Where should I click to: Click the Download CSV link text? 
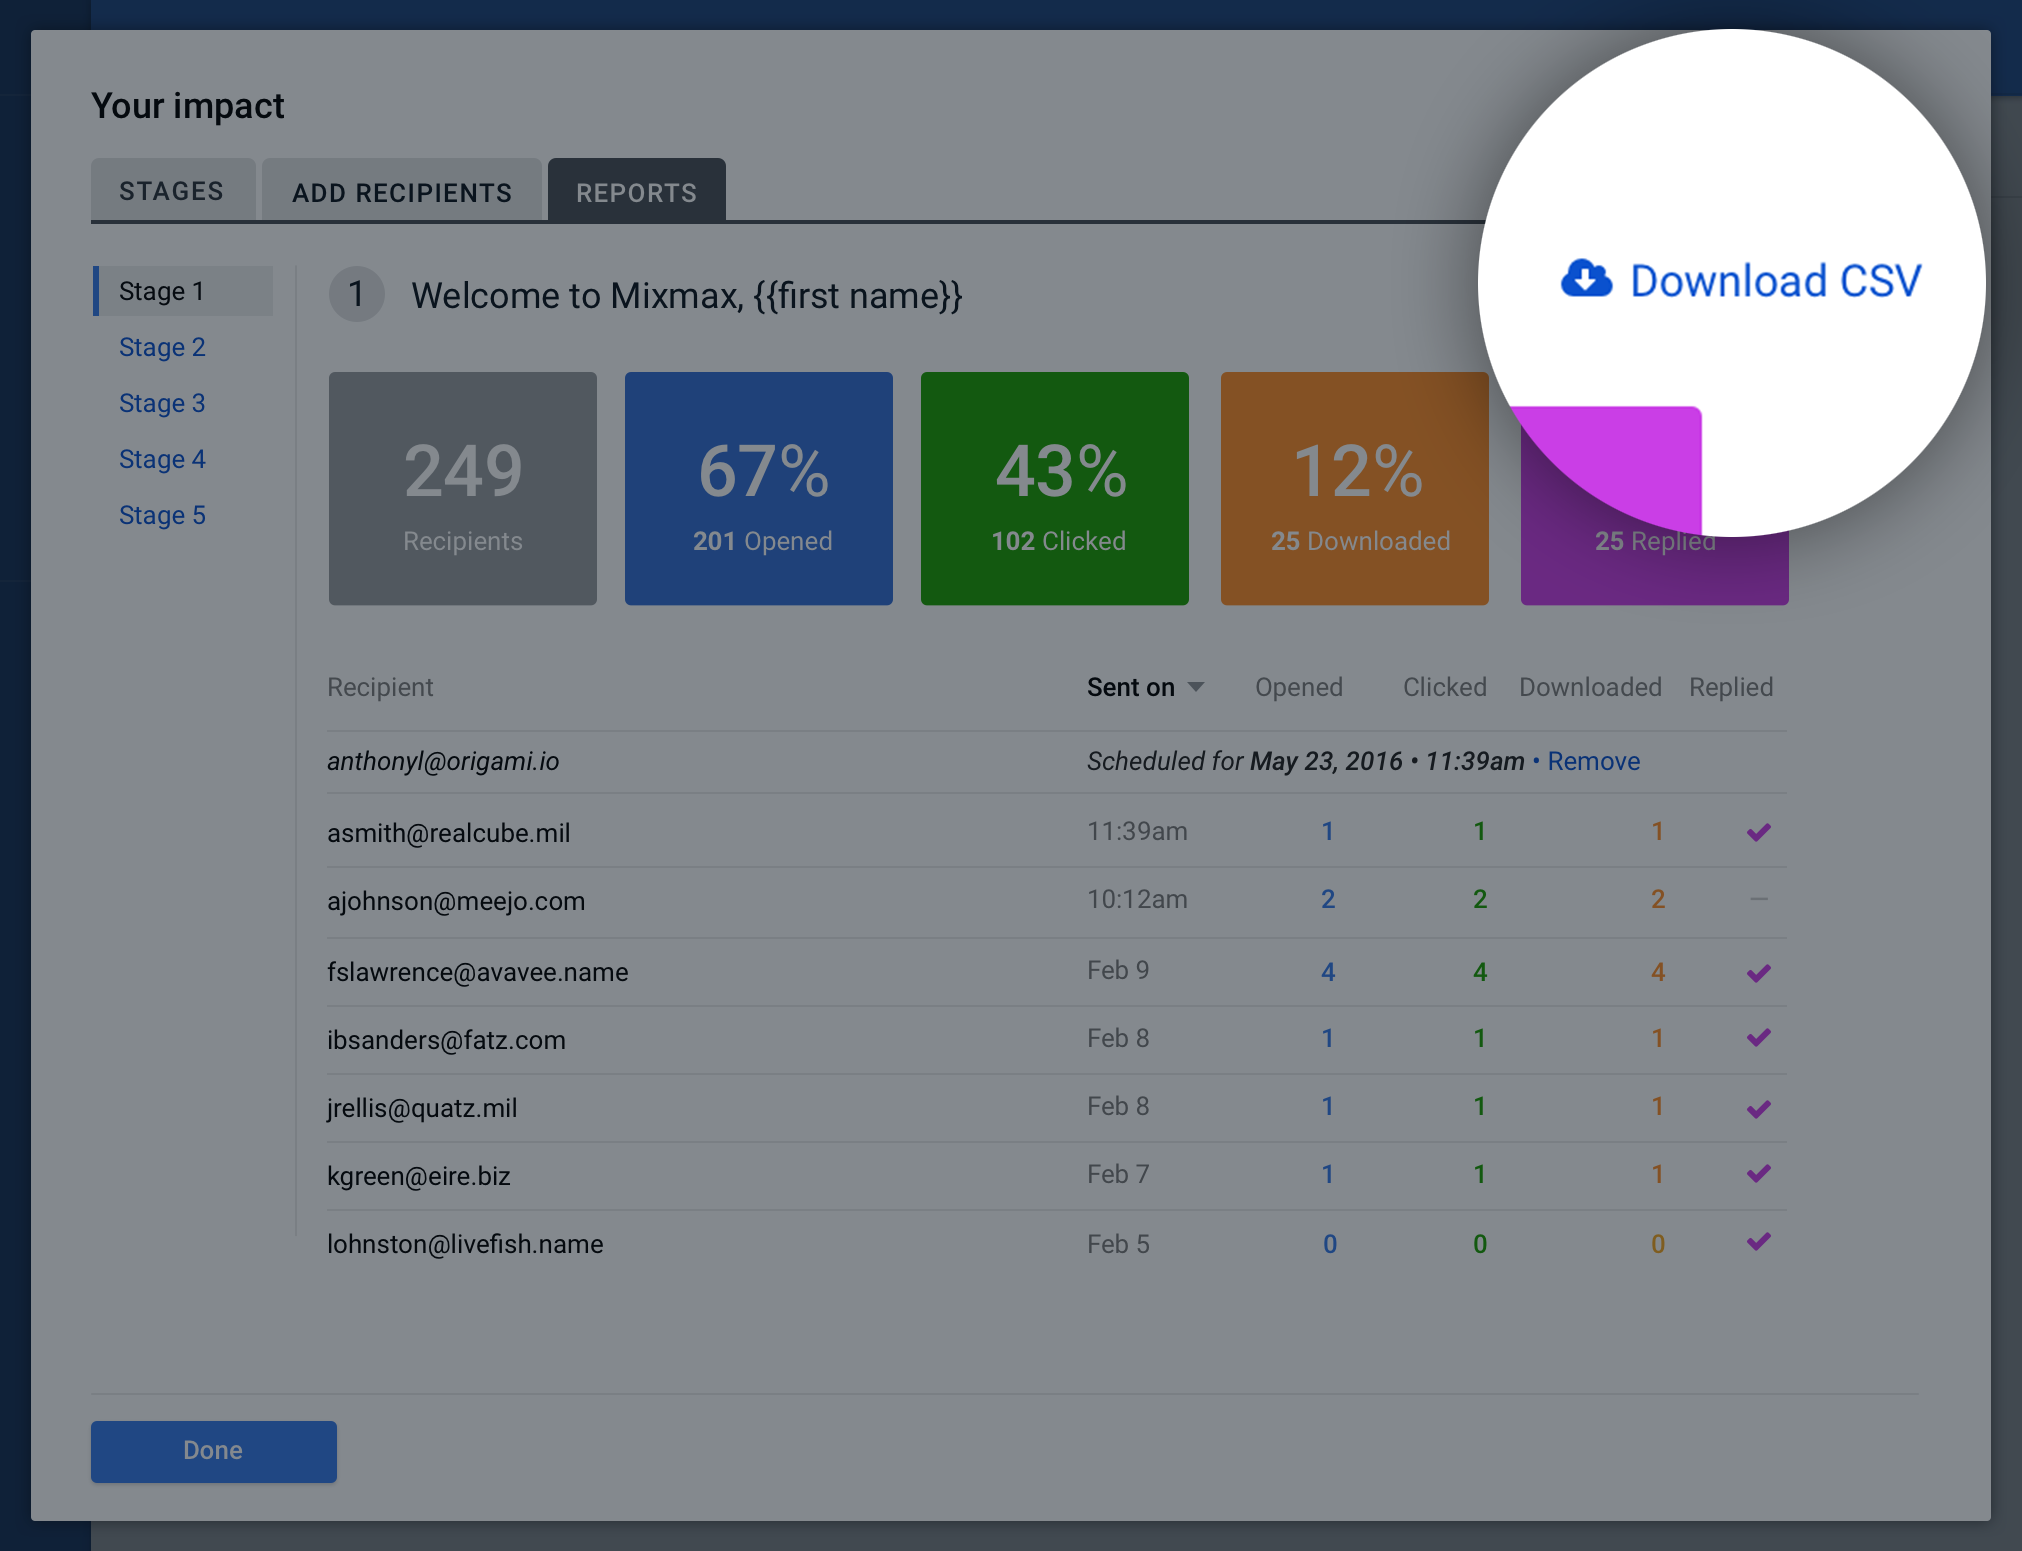click(1775, 281)
